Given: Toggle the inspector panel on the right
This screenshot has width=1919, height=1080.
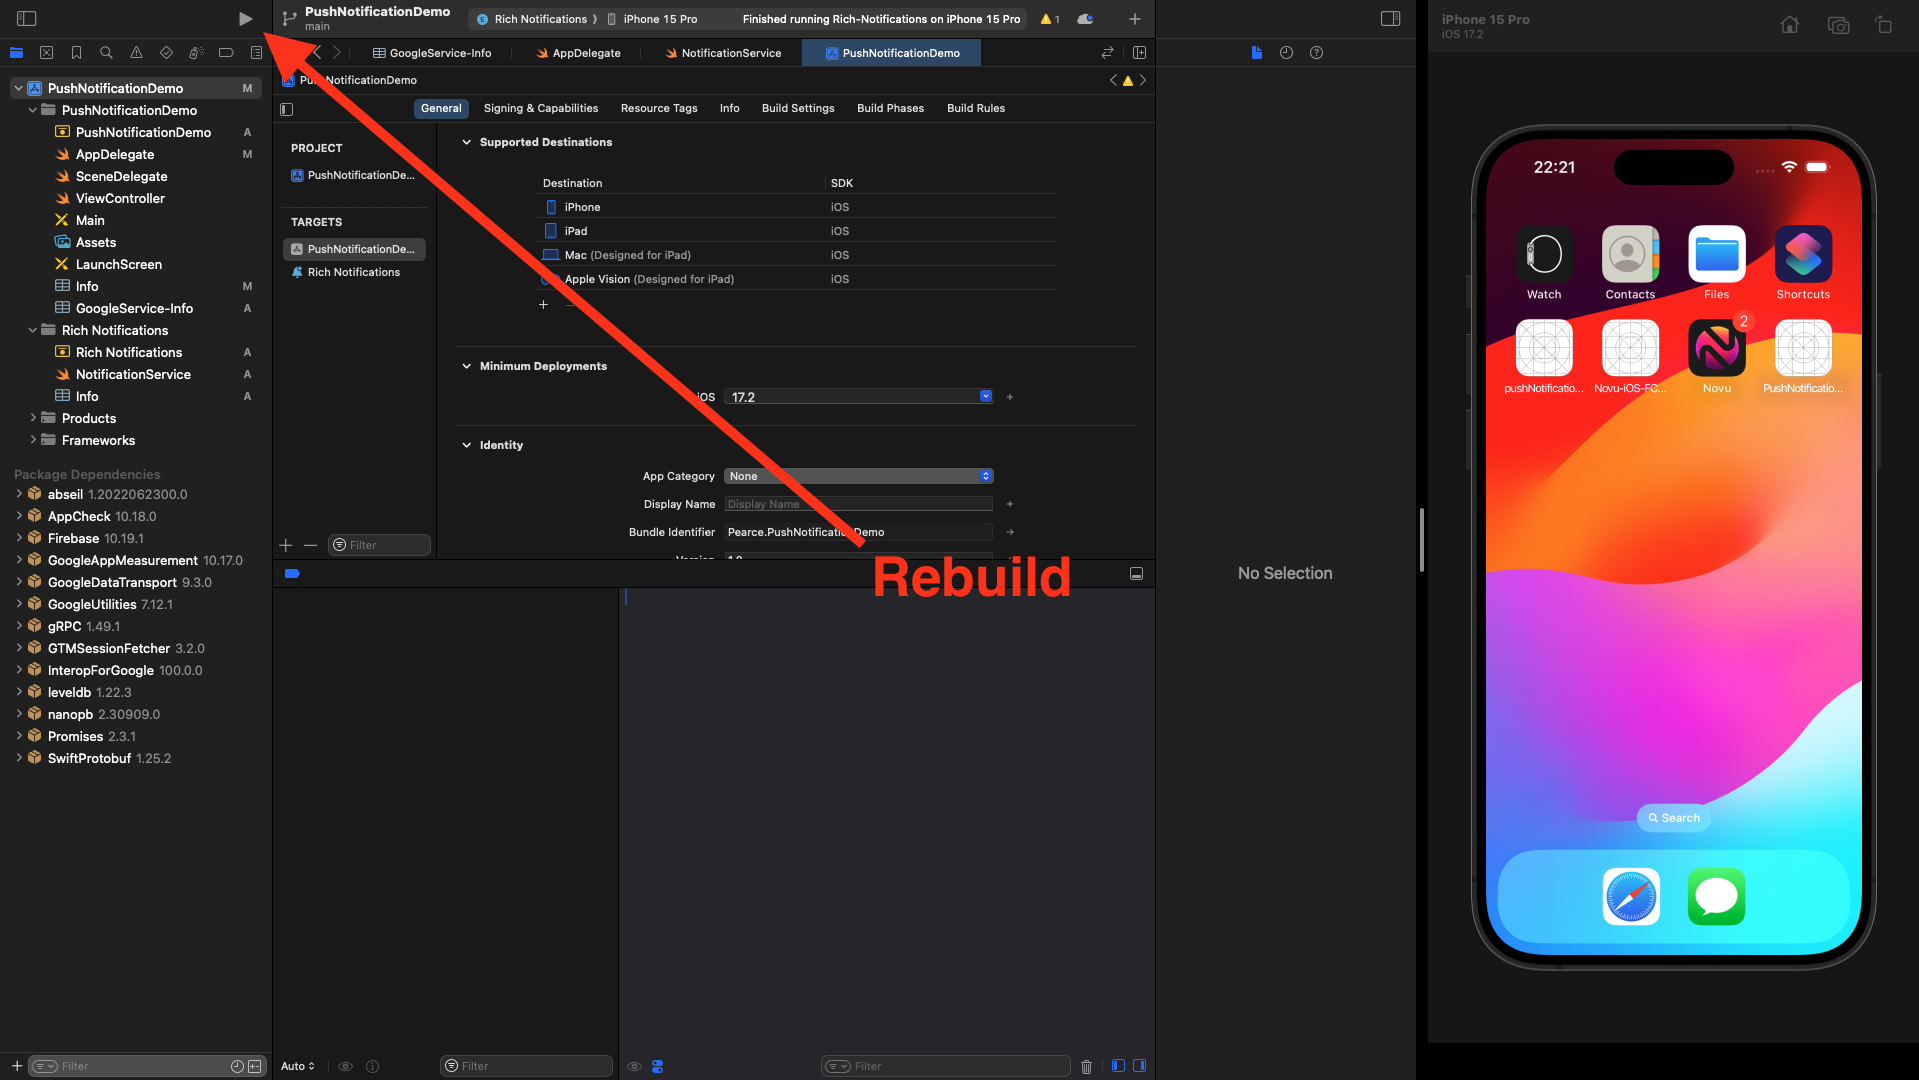Looking at the screenshot, I should point(1390,19).
